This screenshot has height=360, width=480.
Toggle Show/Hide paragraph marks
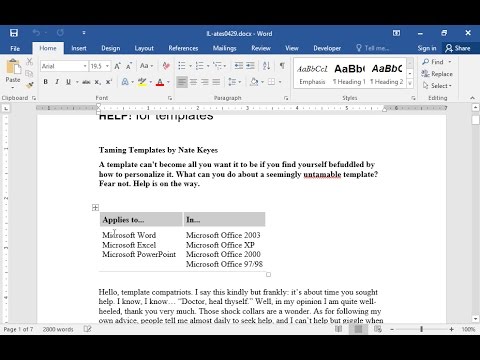[x=282, y=66]
